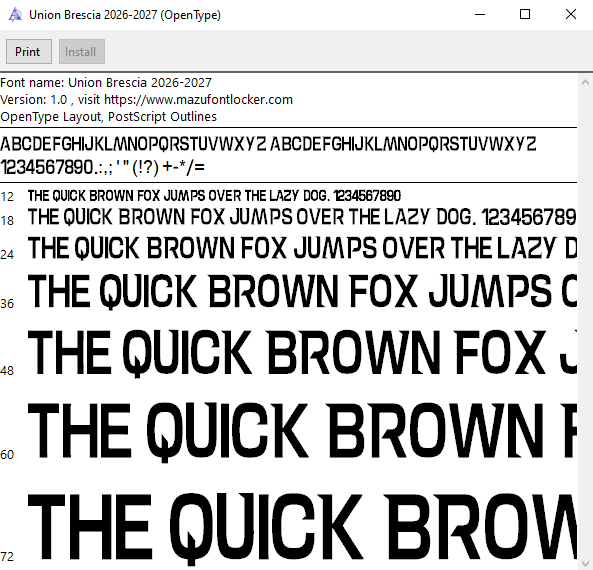Close the Union Brescia font window
593x570 pixels.
tap(571, 15)
